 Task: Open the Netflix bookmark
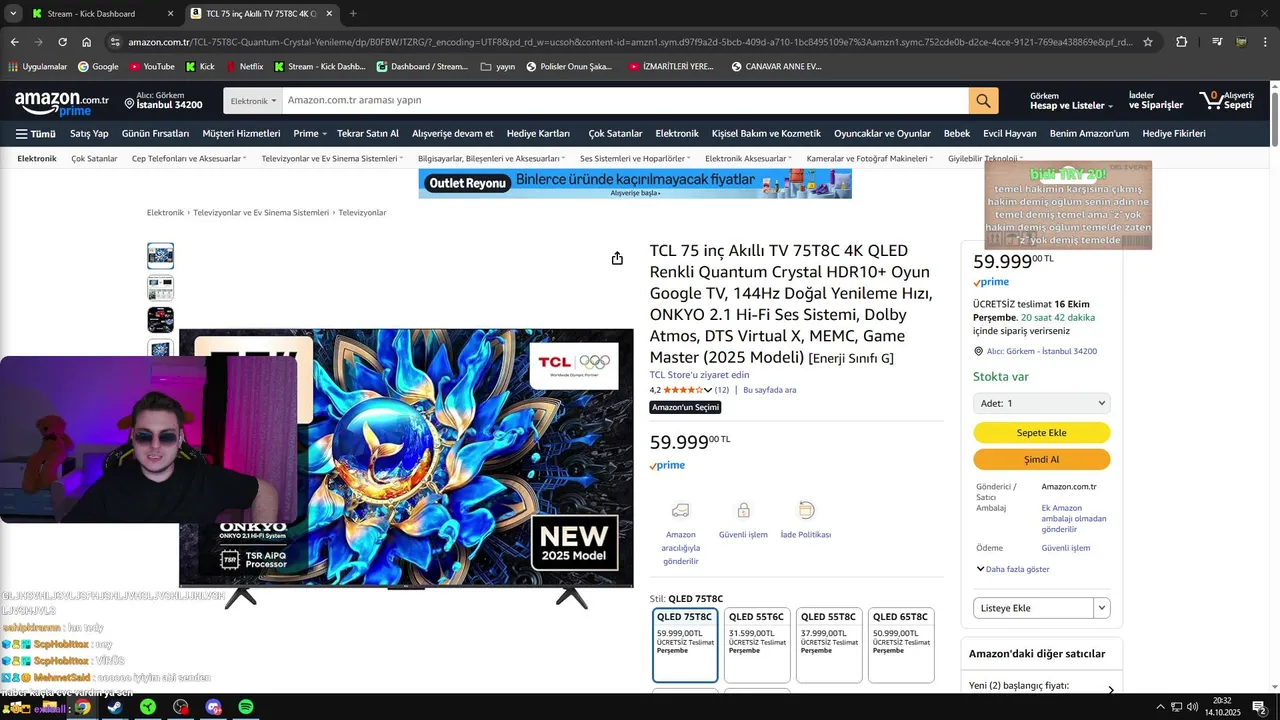pos(244,67)
